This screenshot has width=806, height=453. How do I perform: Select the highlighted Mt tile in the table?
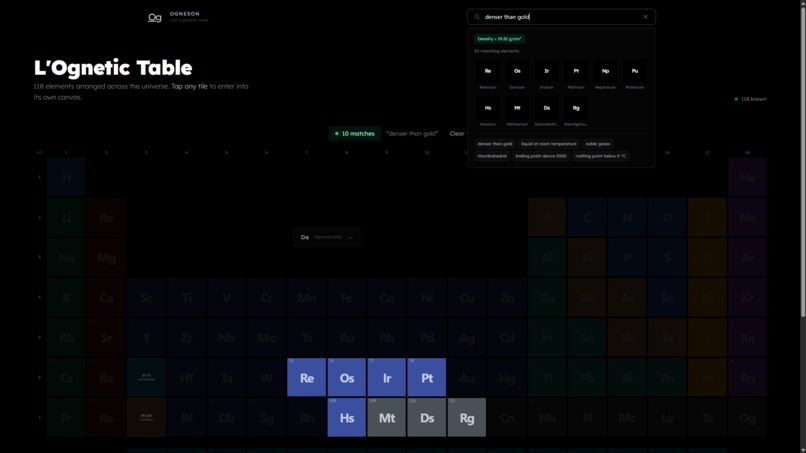pyautogui.click(x=387, y=418)
